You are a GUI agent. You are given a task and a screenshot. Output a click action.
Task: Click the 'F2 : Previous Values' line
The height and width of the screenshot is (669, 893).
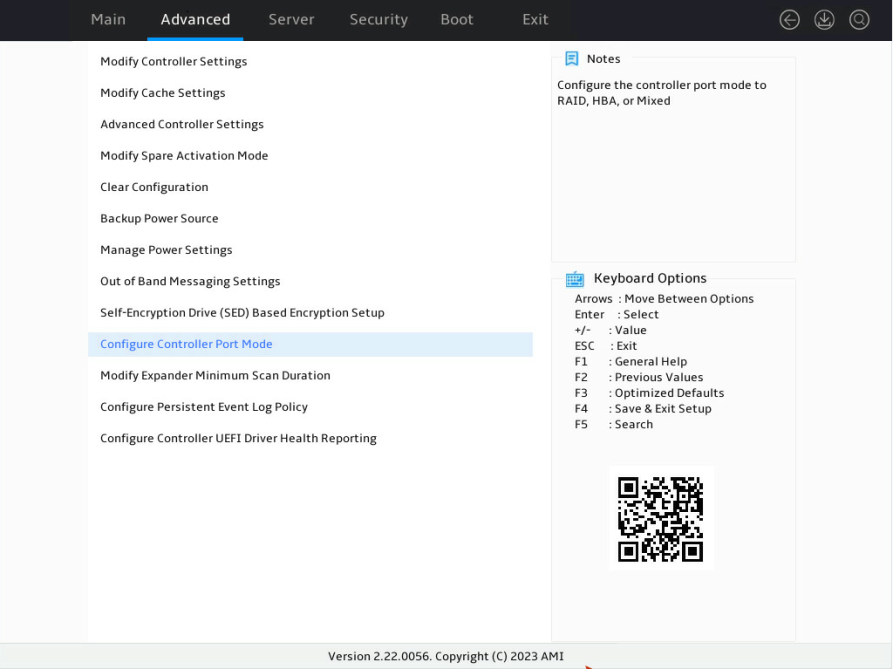(x=638, y=377)
